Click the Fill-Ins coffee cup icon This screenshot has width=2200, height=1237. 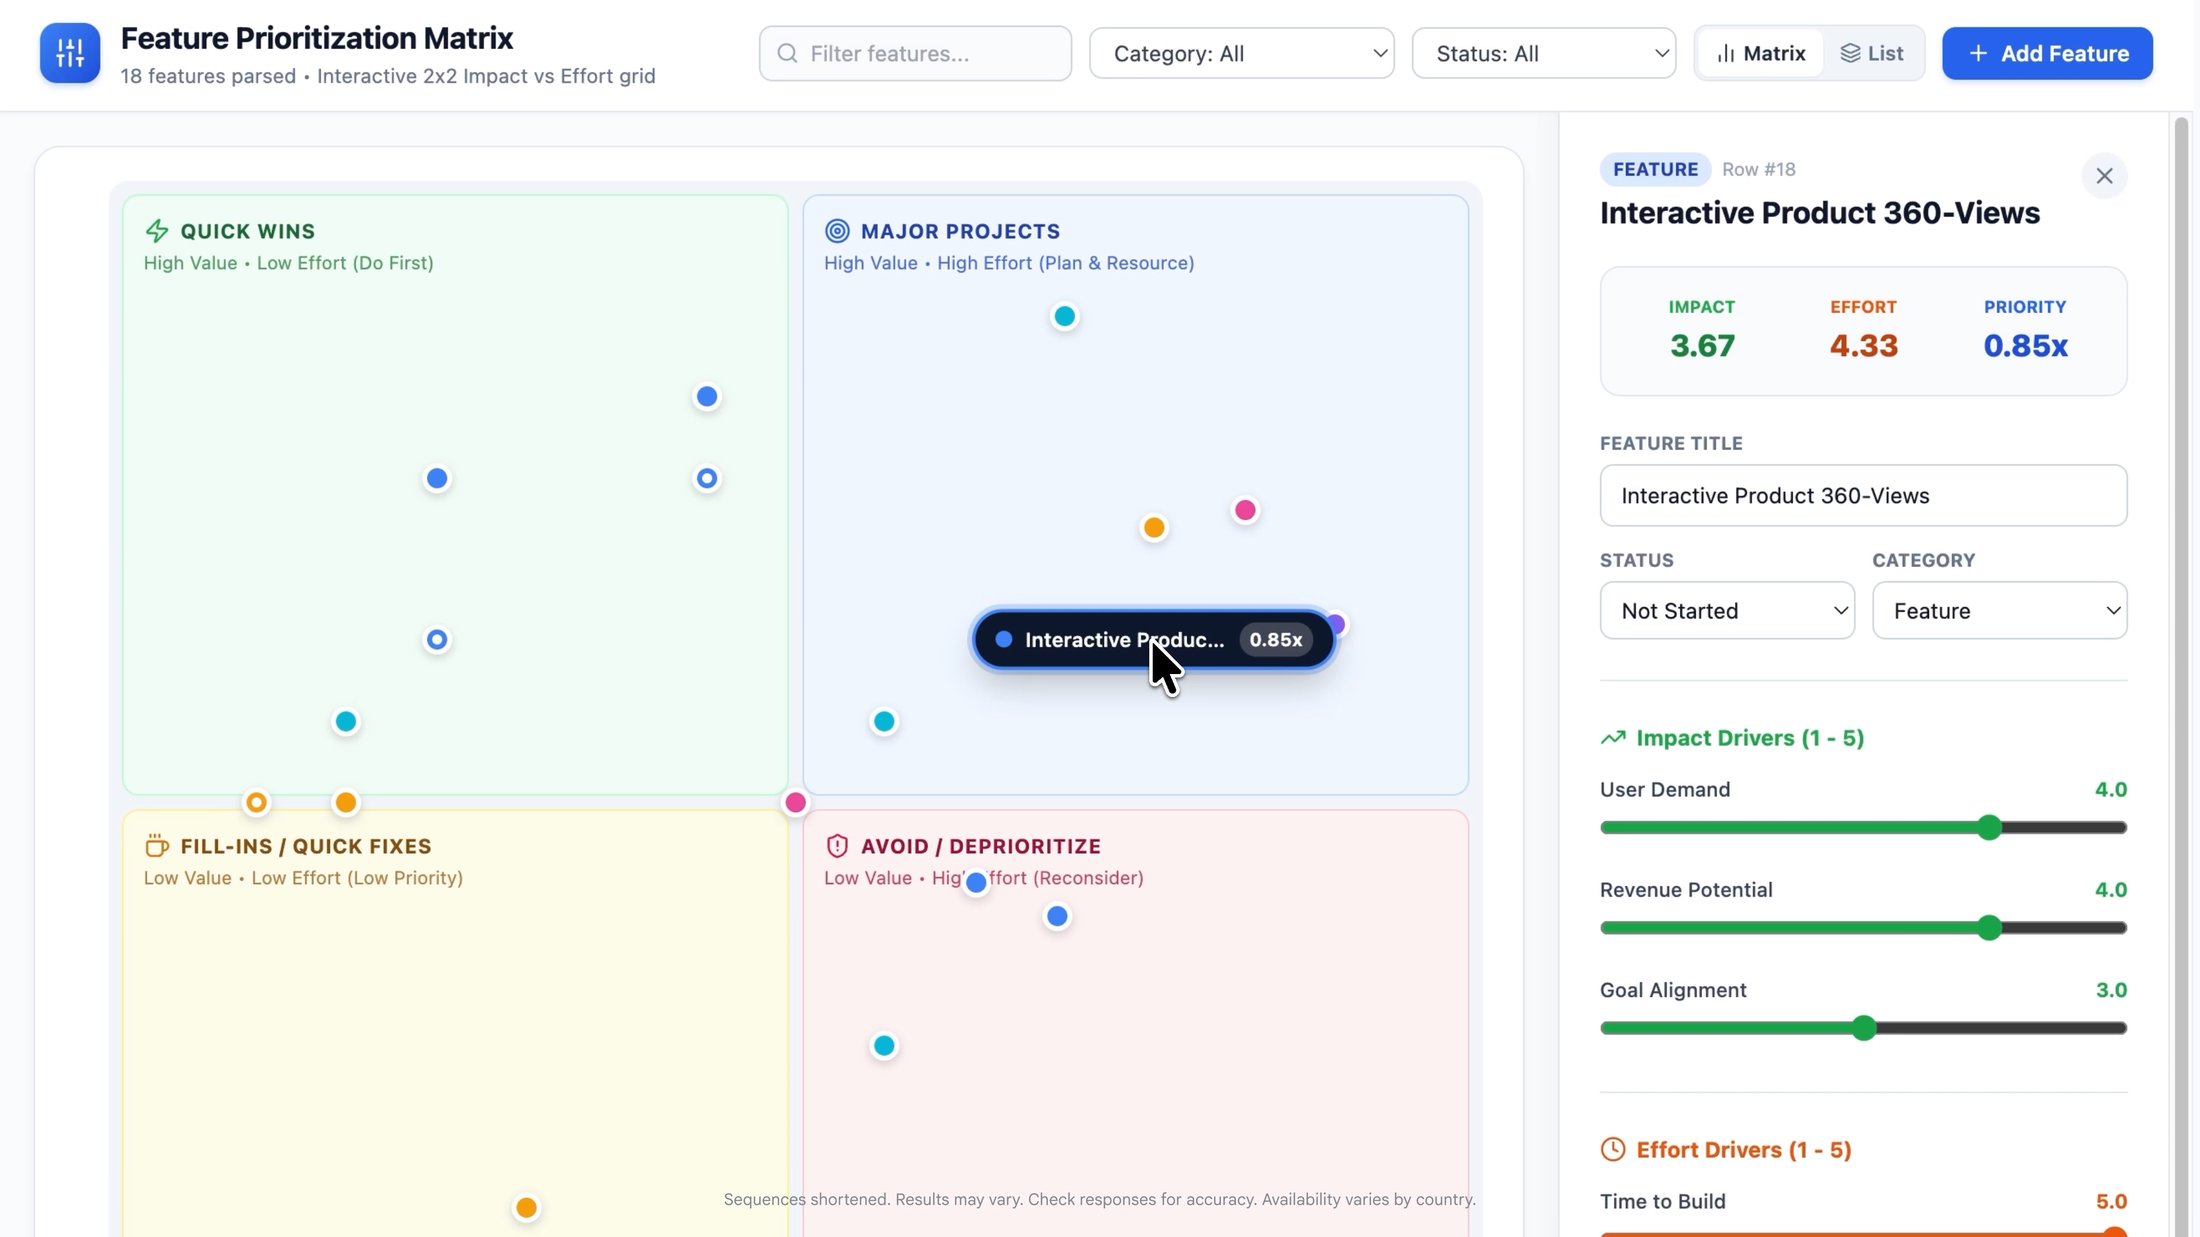pyautogui.click(x=157, y=846)
